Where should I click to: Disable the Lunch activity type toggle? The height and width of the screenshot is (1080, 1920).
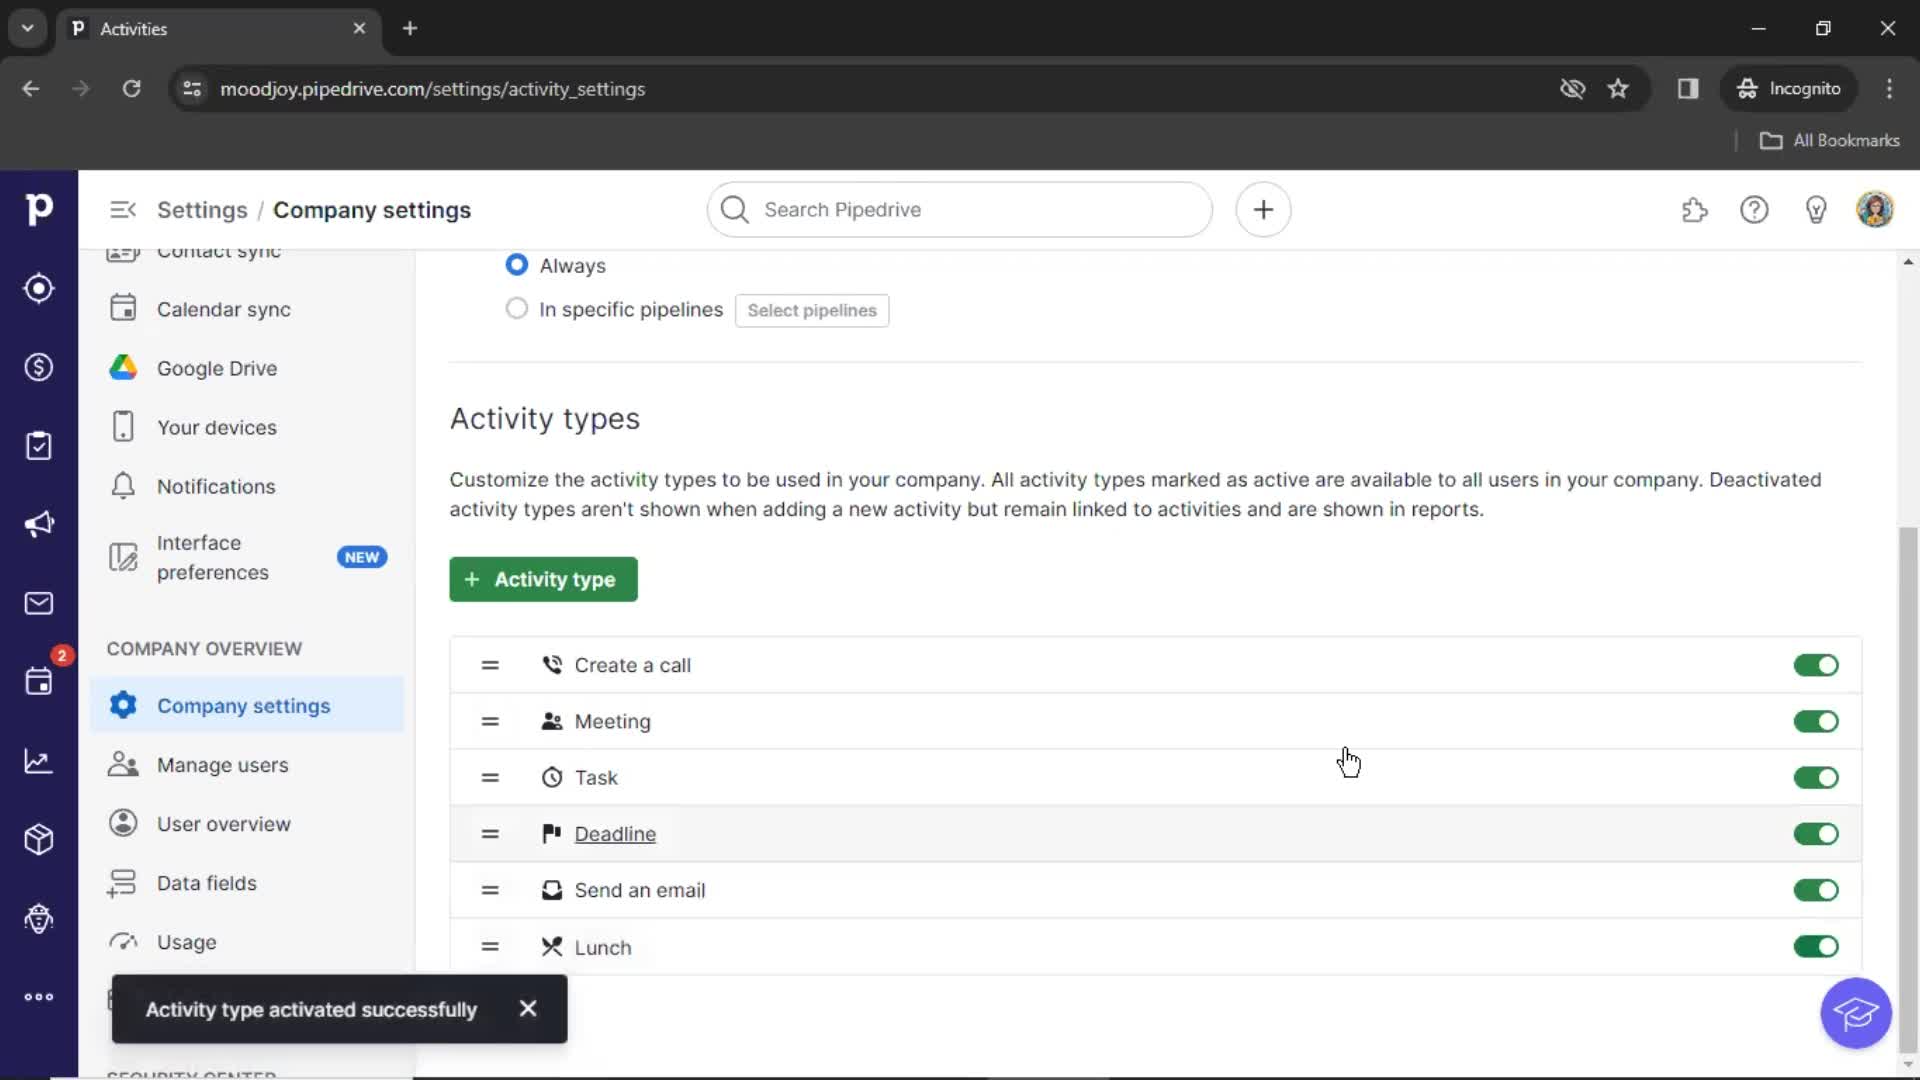coord(1816,947)
